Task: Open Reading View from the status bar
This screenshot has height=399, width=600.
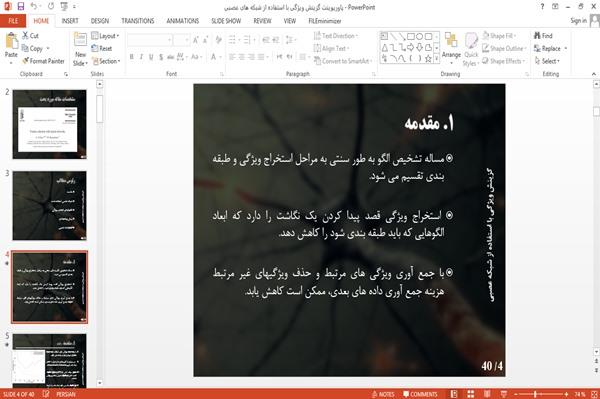Action: click(x=487, y=394)
